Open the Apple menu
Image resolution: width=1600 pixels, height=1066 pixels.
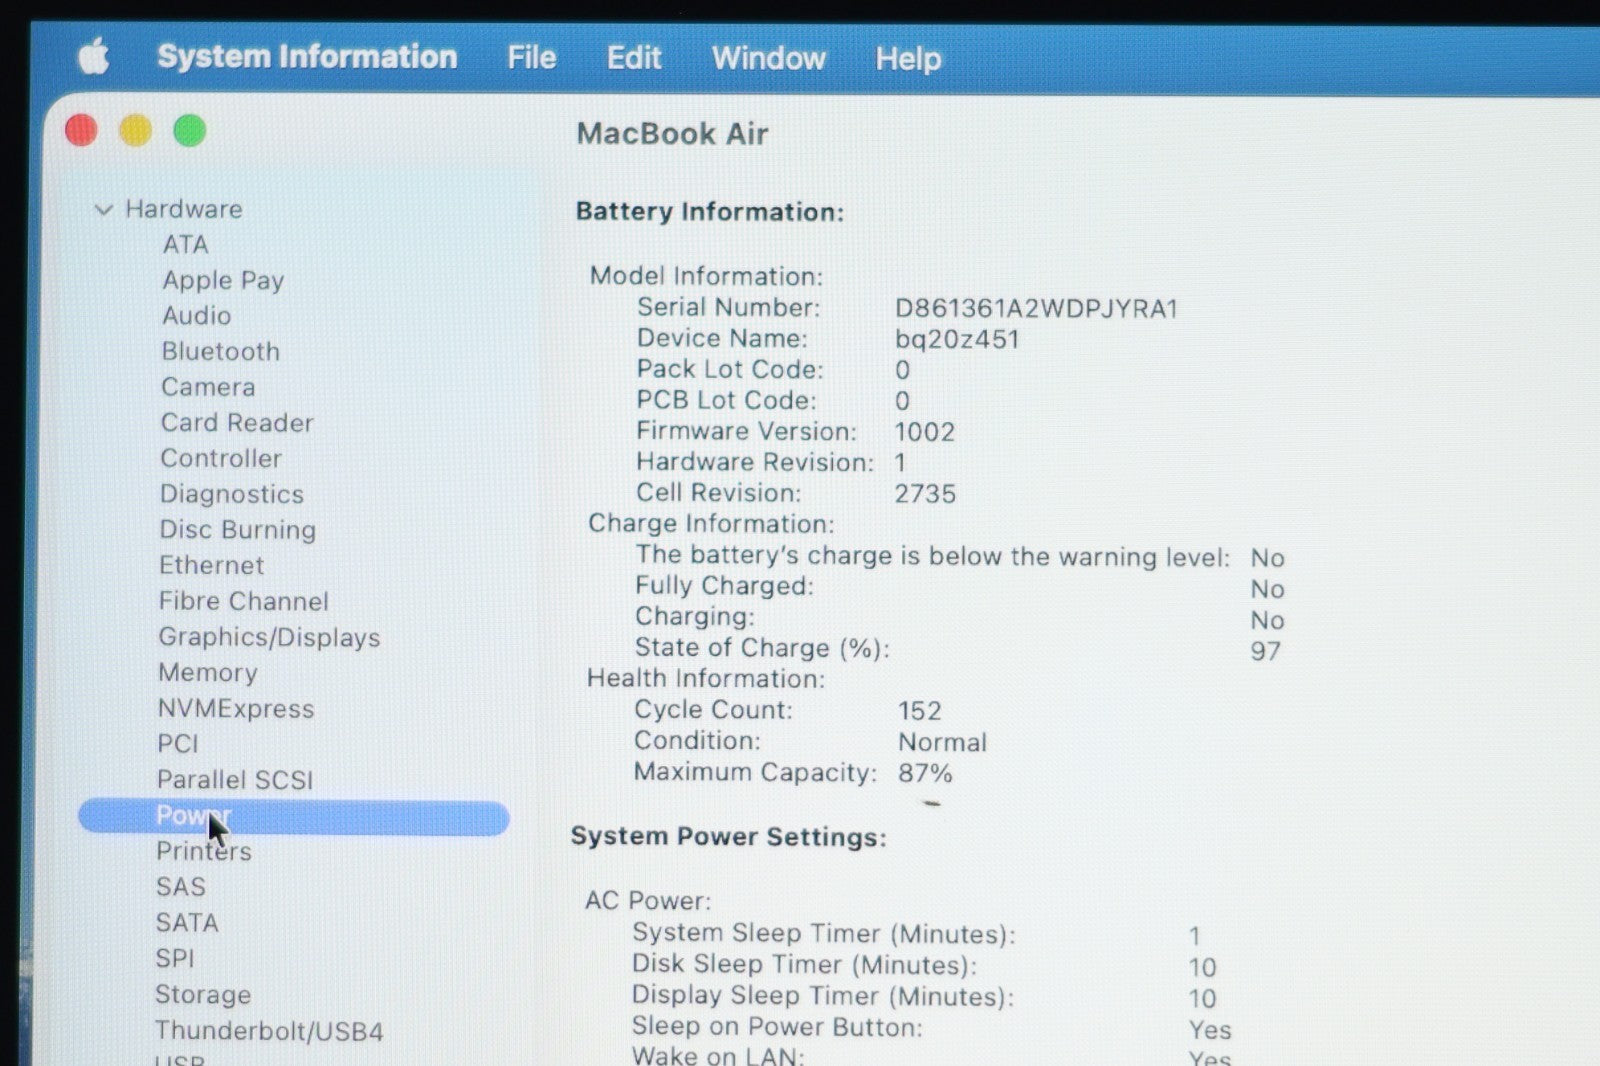94,56
